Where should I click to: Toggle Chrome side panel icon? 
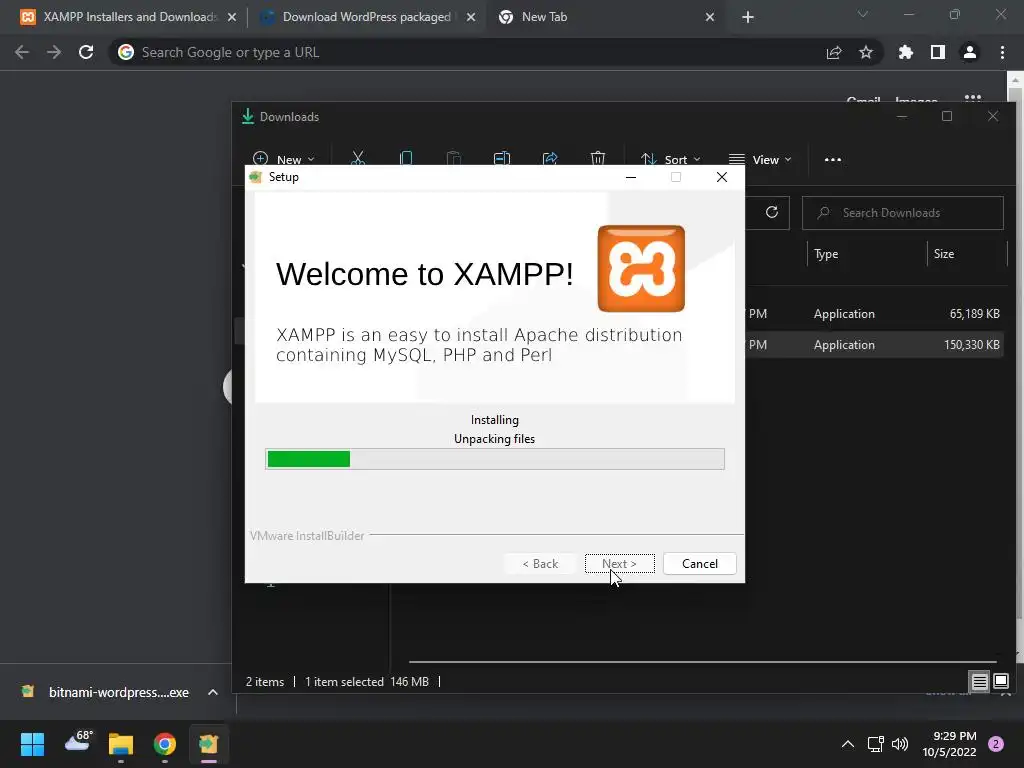(x=938, y=52)
